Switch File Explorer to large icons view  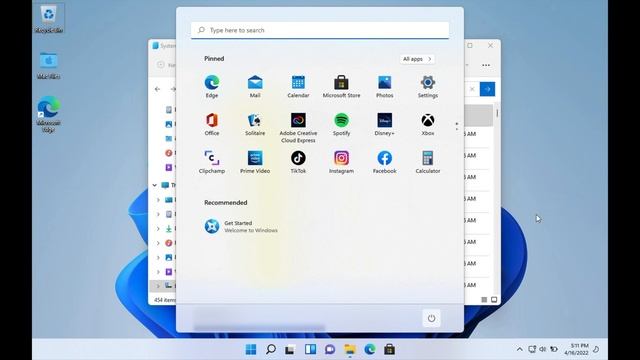tap(494, 300)
